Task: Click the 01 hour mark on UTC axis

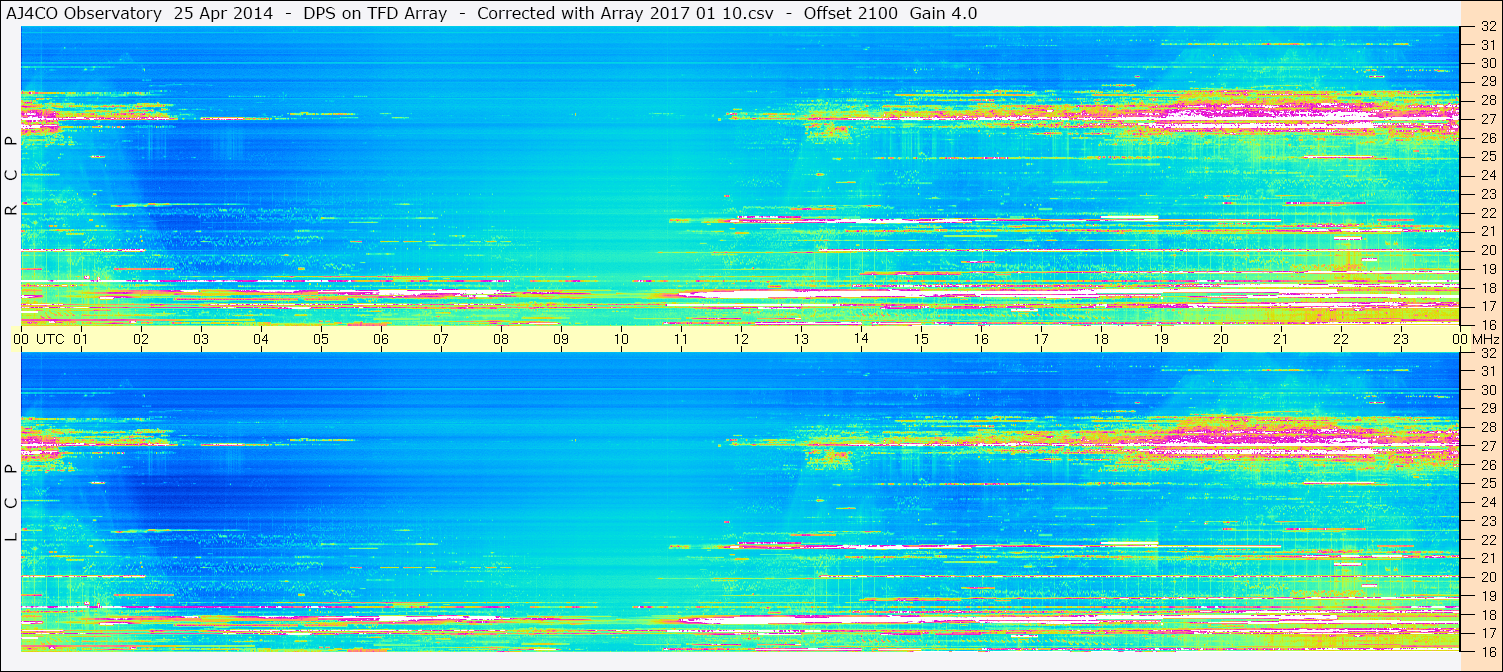Action: (x=81, y=339)
